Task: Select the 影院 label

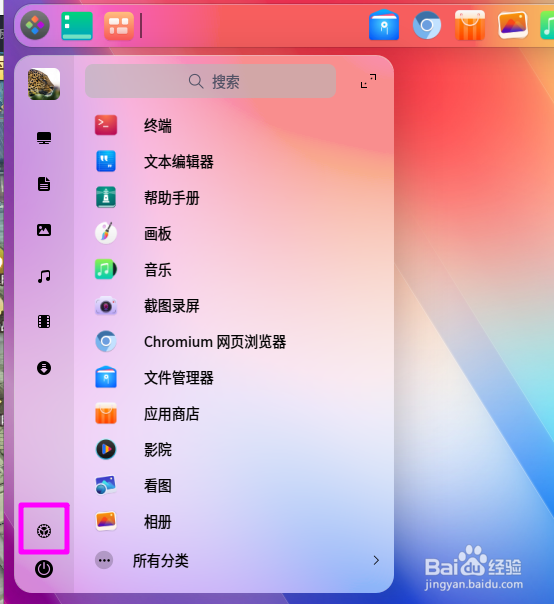Action: (158, 450)
